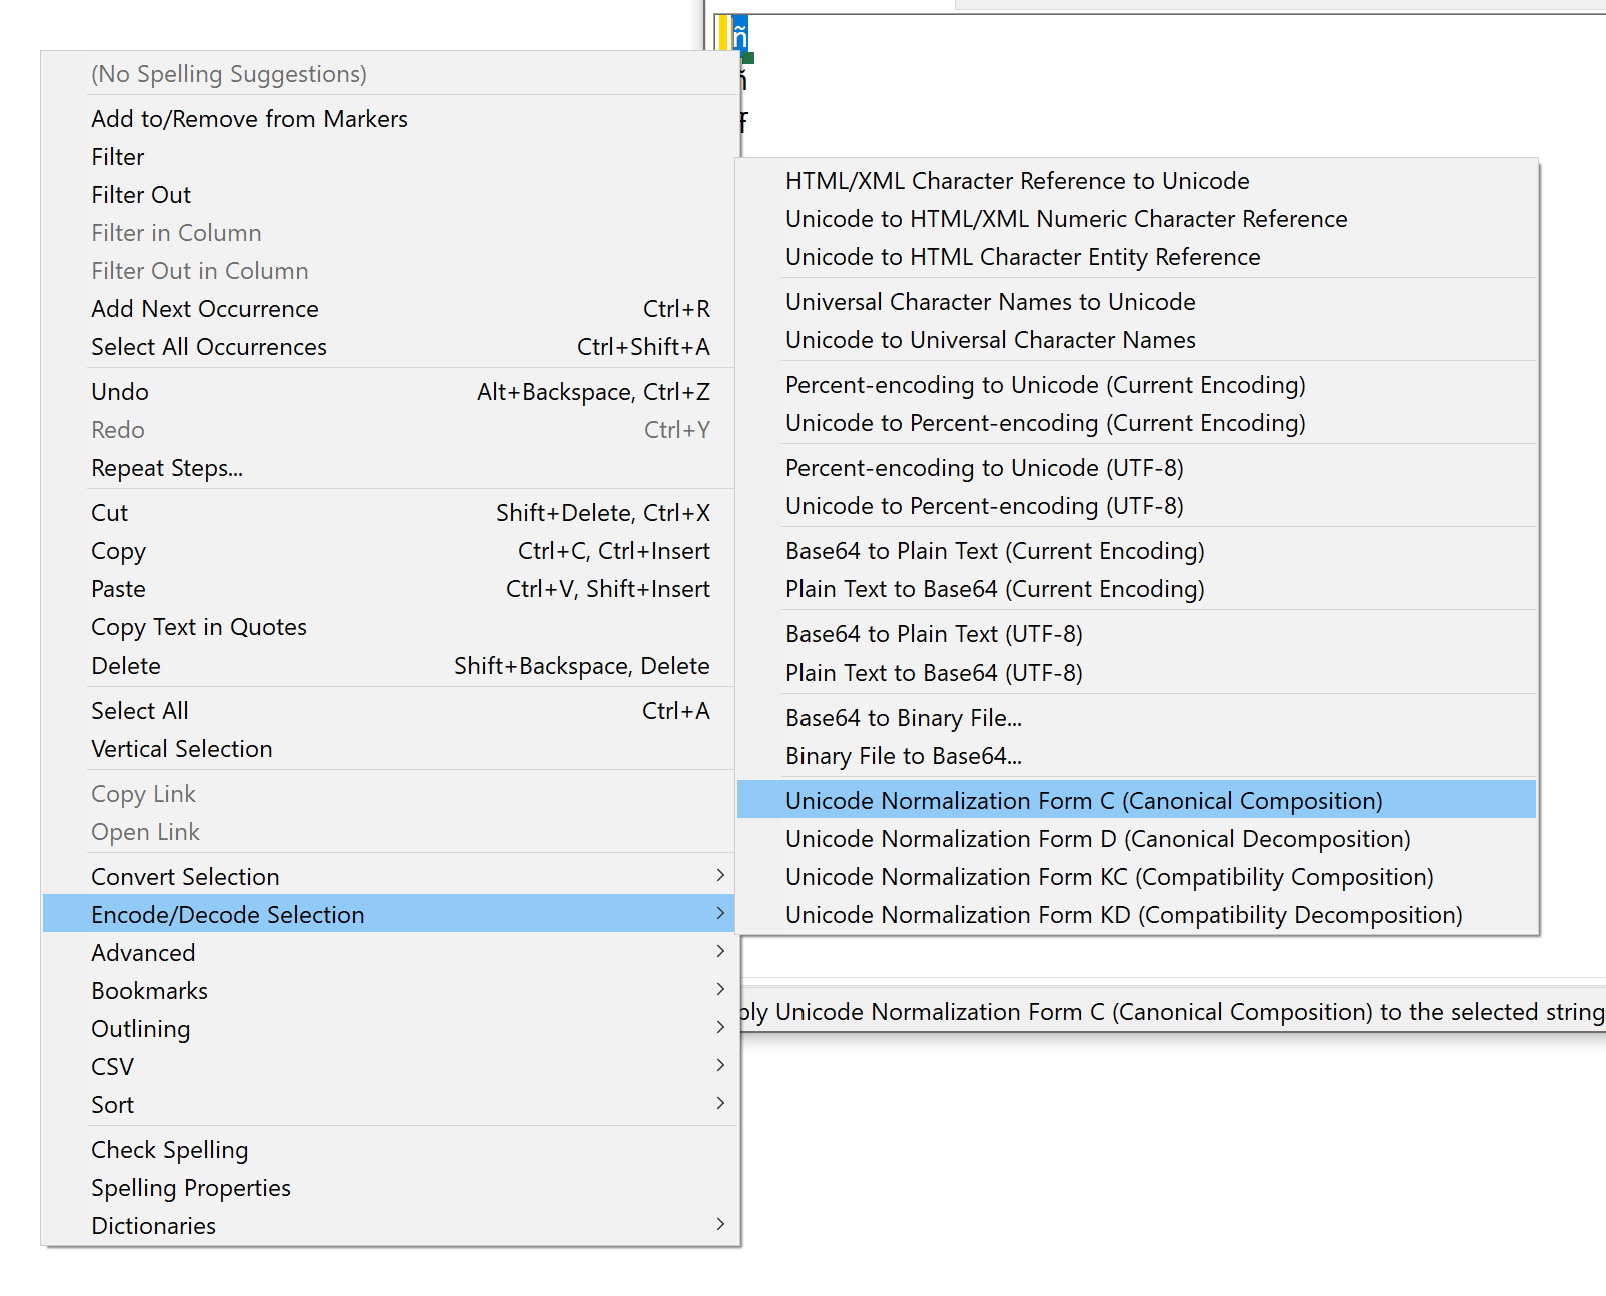This screenshot has width=1606, height=1296.
Task: Expand Bookmarks submenu
Action: click(390, 991)
